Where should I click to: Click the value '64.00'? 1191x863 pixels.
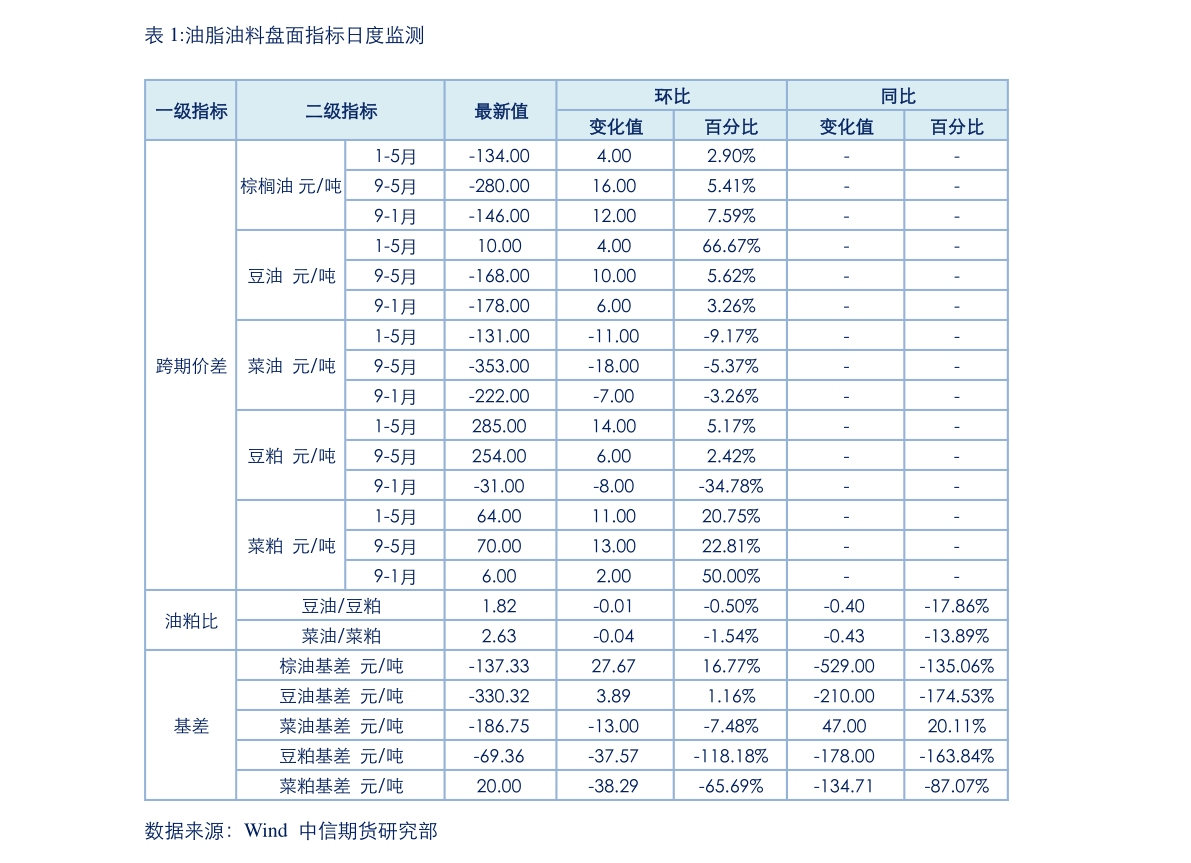499,516
